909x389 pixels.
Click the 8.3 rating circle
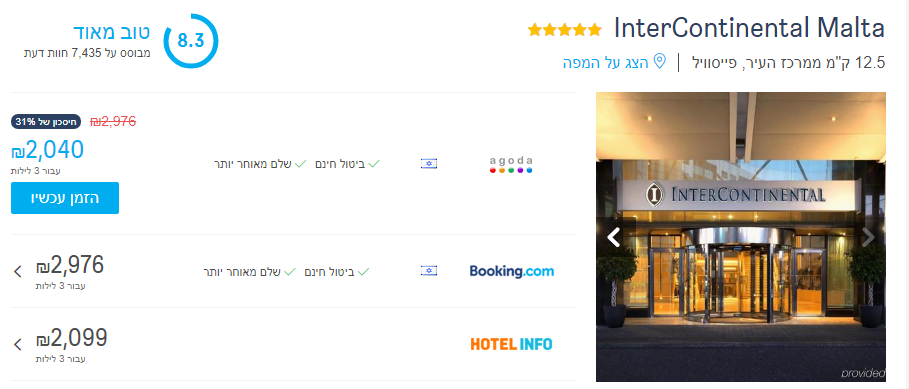[x=191, y=41]
